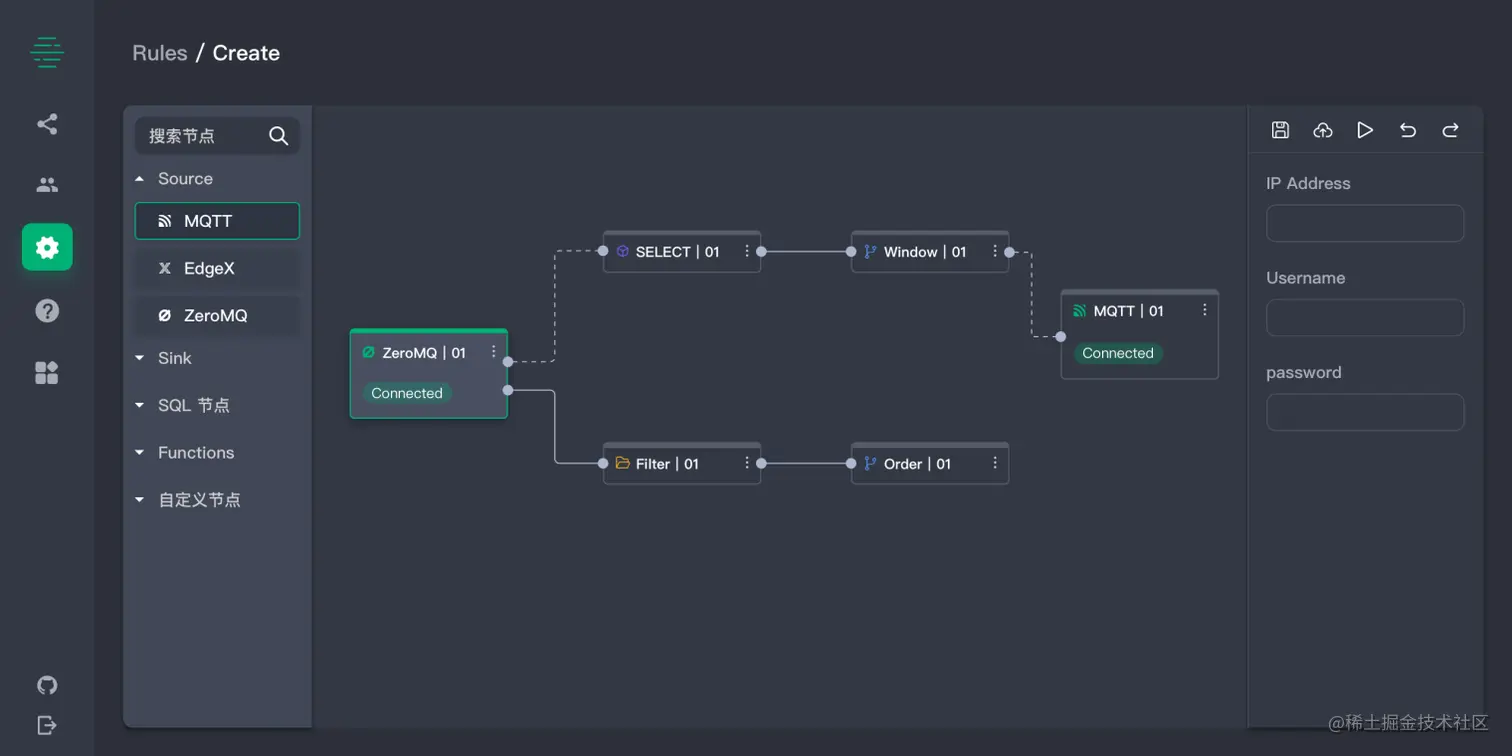Viewport: 1512px width, 756px height.
Task: Click the IP Address input field
Action: 1364,223
